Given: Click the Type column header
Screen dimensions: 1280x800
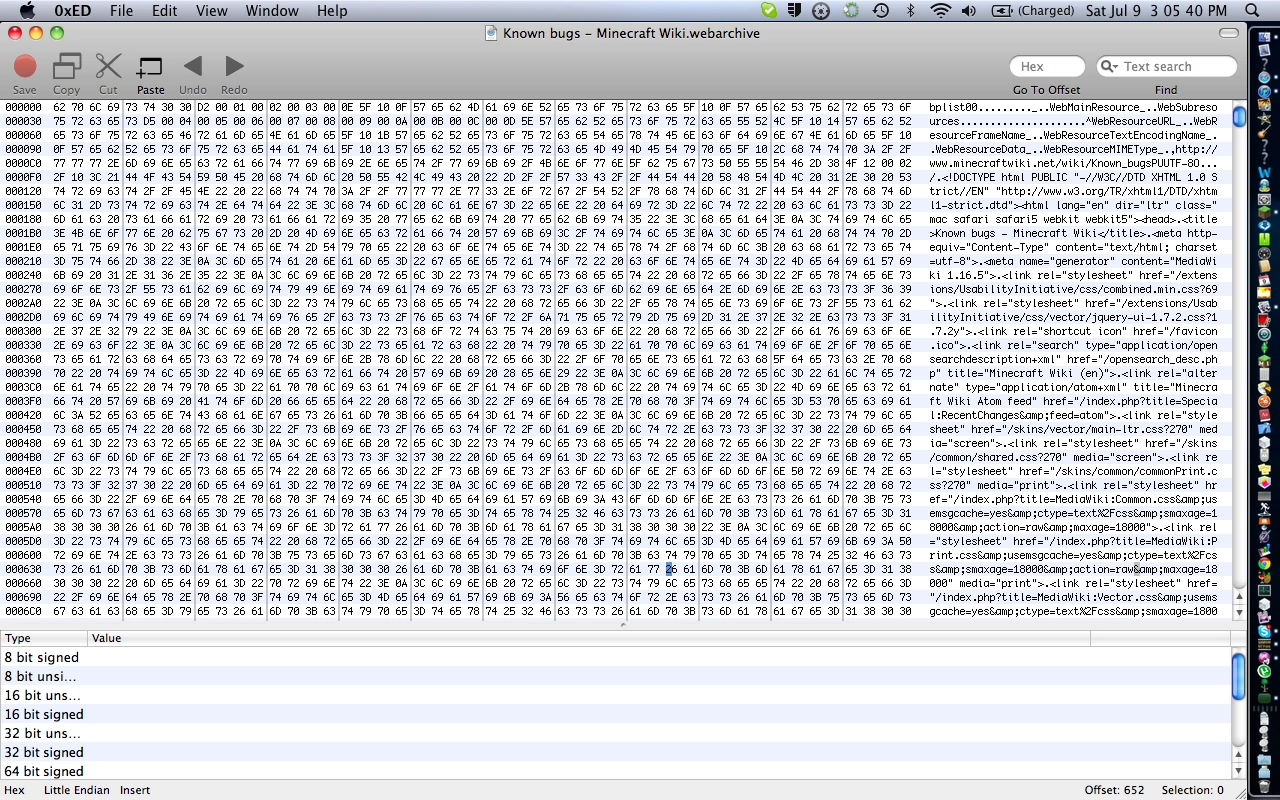Looking at the screenshot, I should coord(44,638).
